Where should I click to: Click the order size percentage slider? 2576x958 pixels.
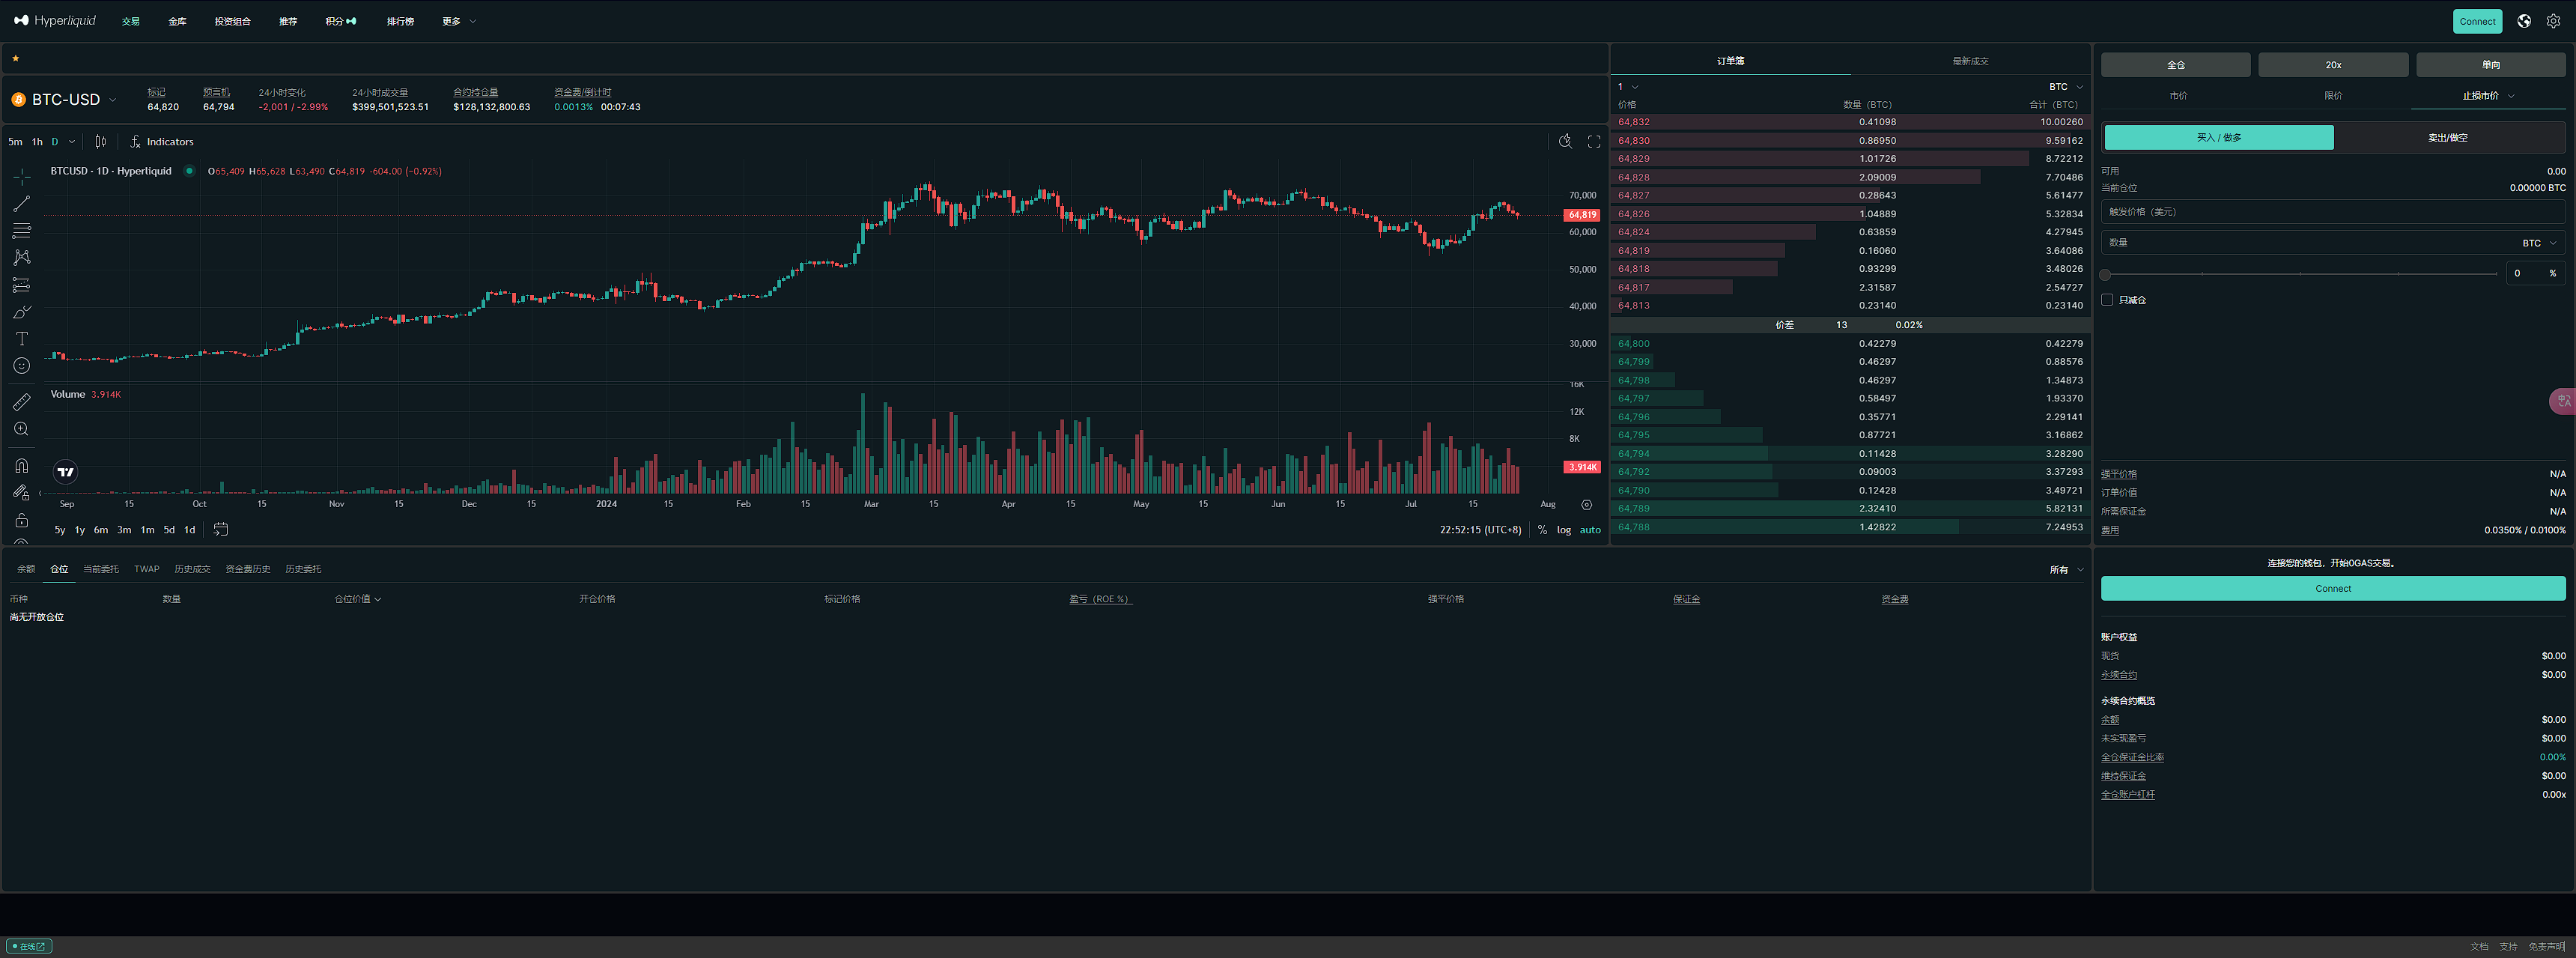click(x=2300, y=274)
